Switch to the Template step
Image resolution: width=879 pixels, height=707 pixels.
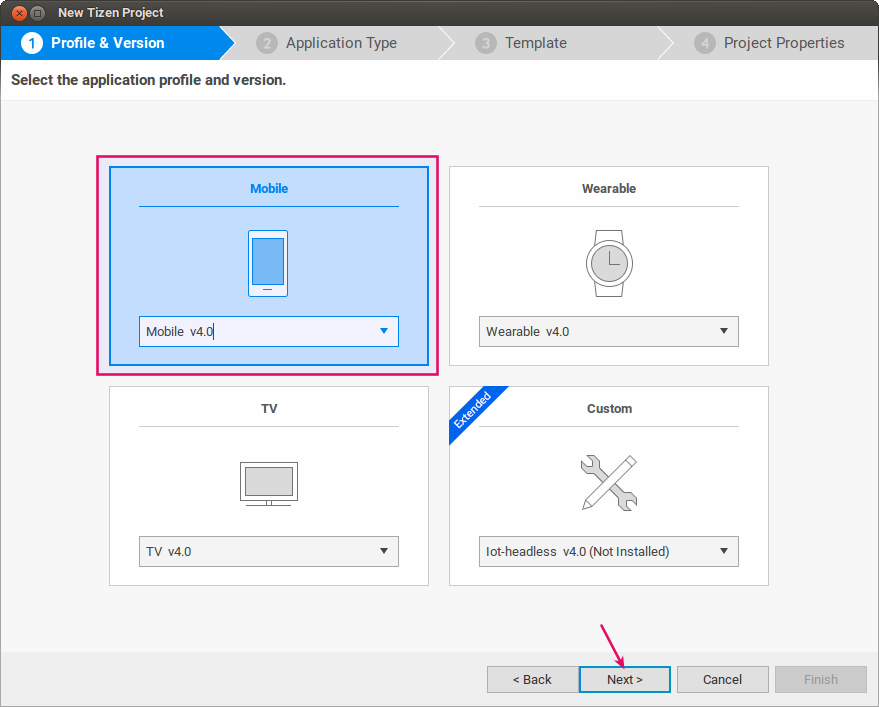pos(535,43)
